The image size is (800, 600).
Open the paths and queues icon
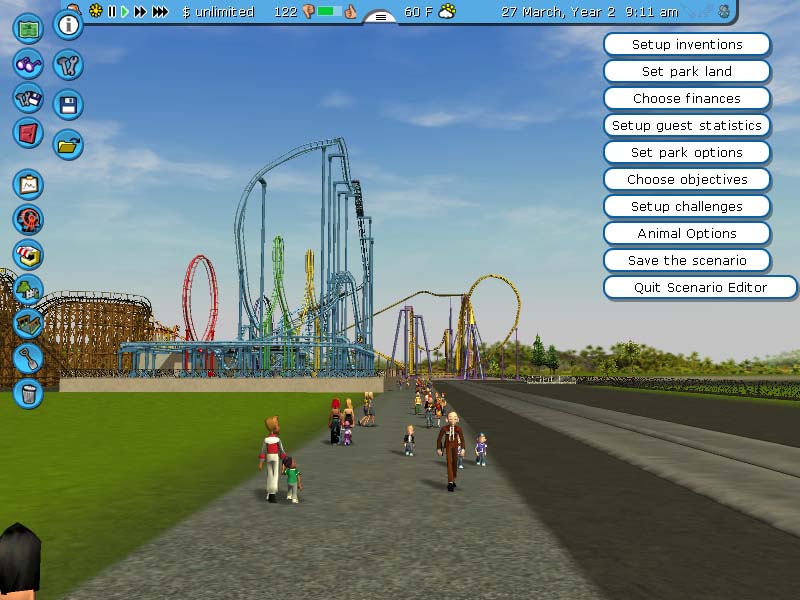28,323
